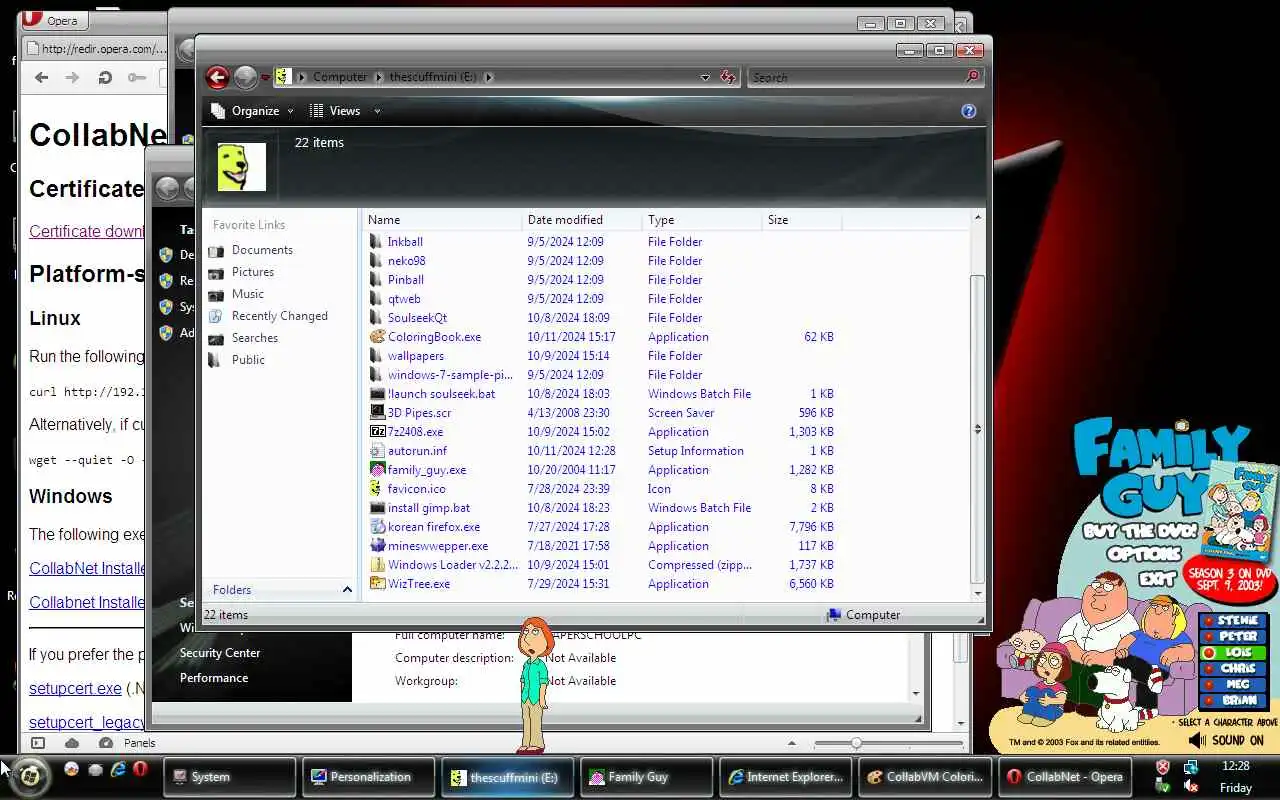
Task: Sort files by Date modified column
Action: [583, 220]
